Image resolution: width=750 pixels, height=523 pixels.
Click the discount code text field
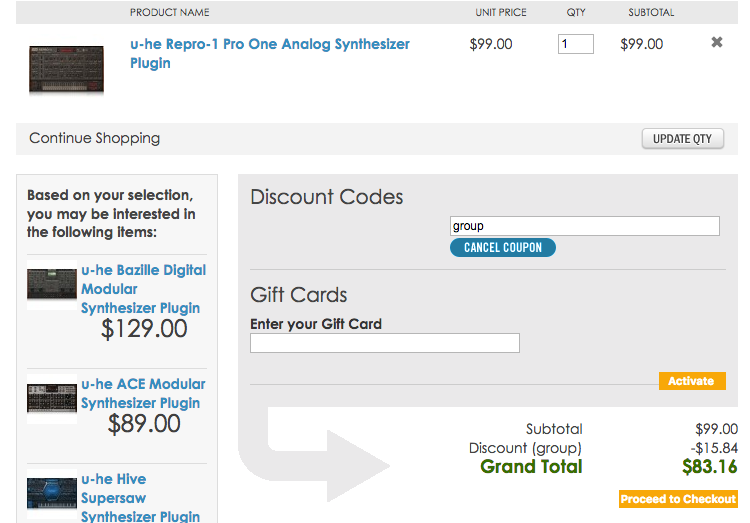point(584,226)
